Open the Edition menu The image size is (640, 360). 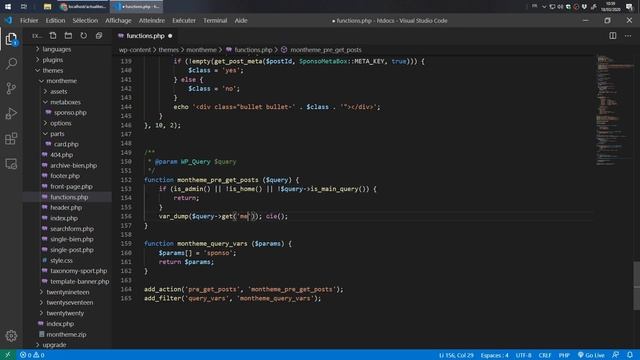click(55, 20)
